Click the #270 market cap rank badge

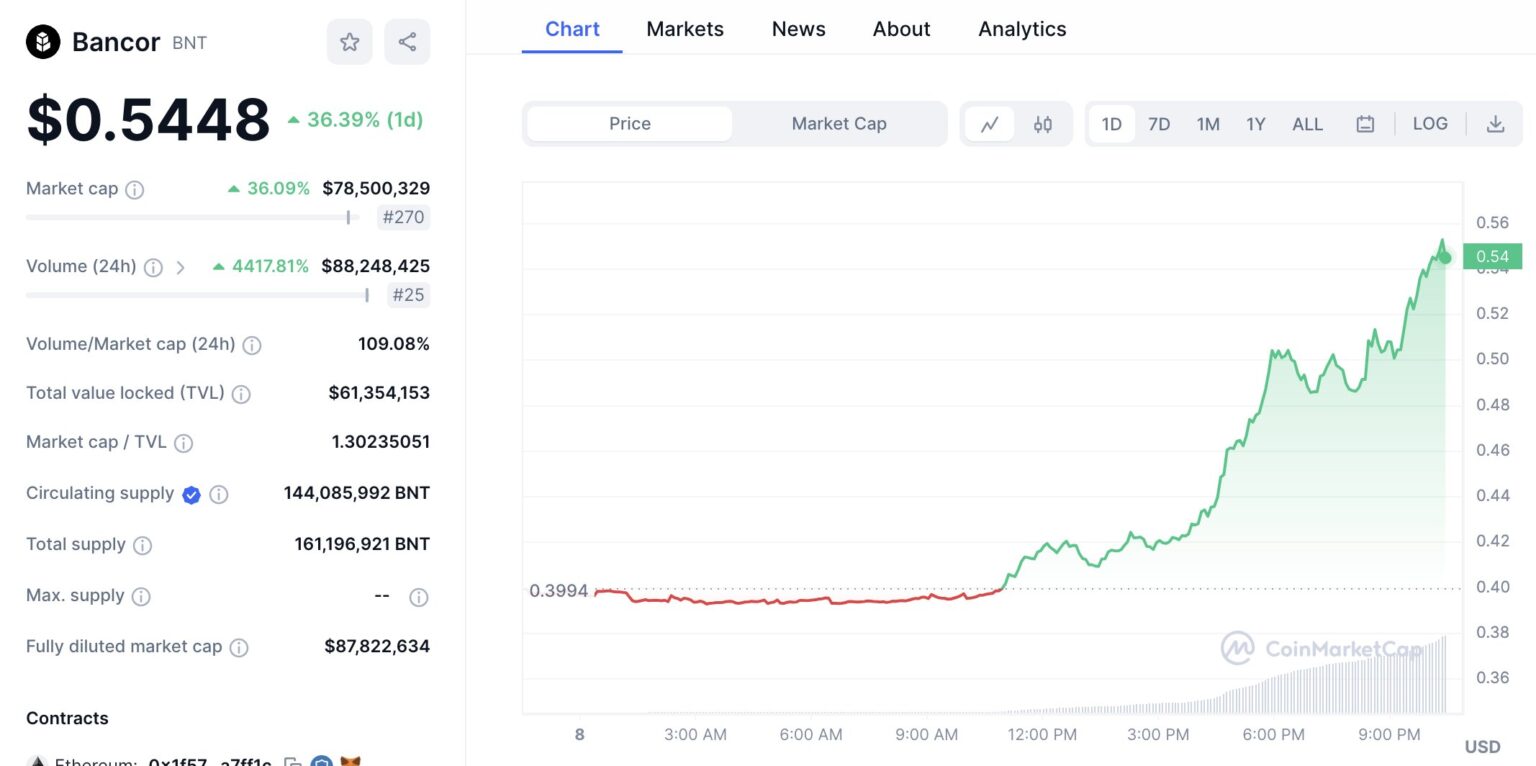pos(403,217)
